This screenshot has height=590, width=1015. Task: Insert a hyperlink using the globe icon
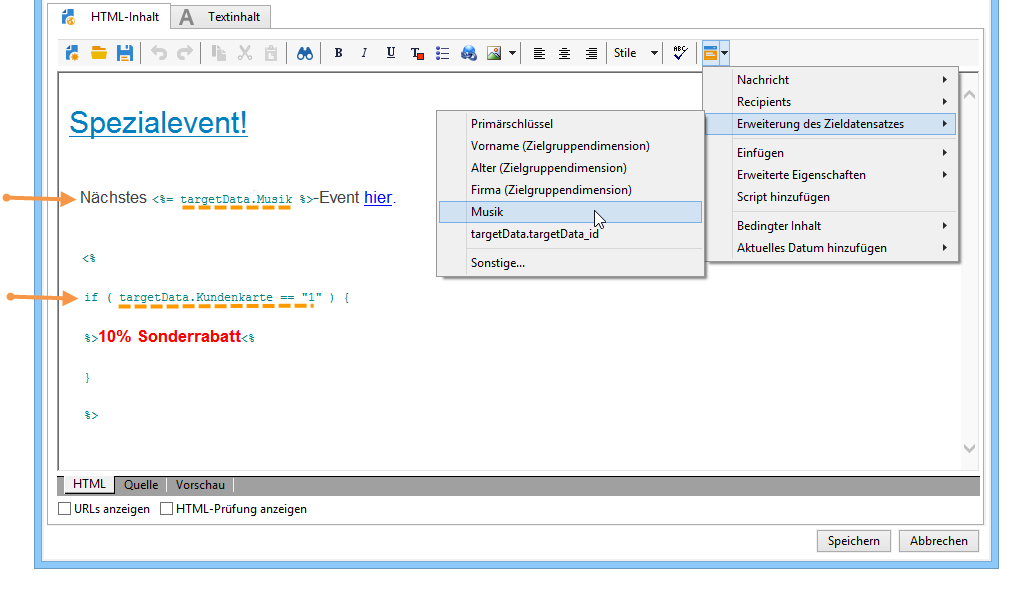point(468,53)
